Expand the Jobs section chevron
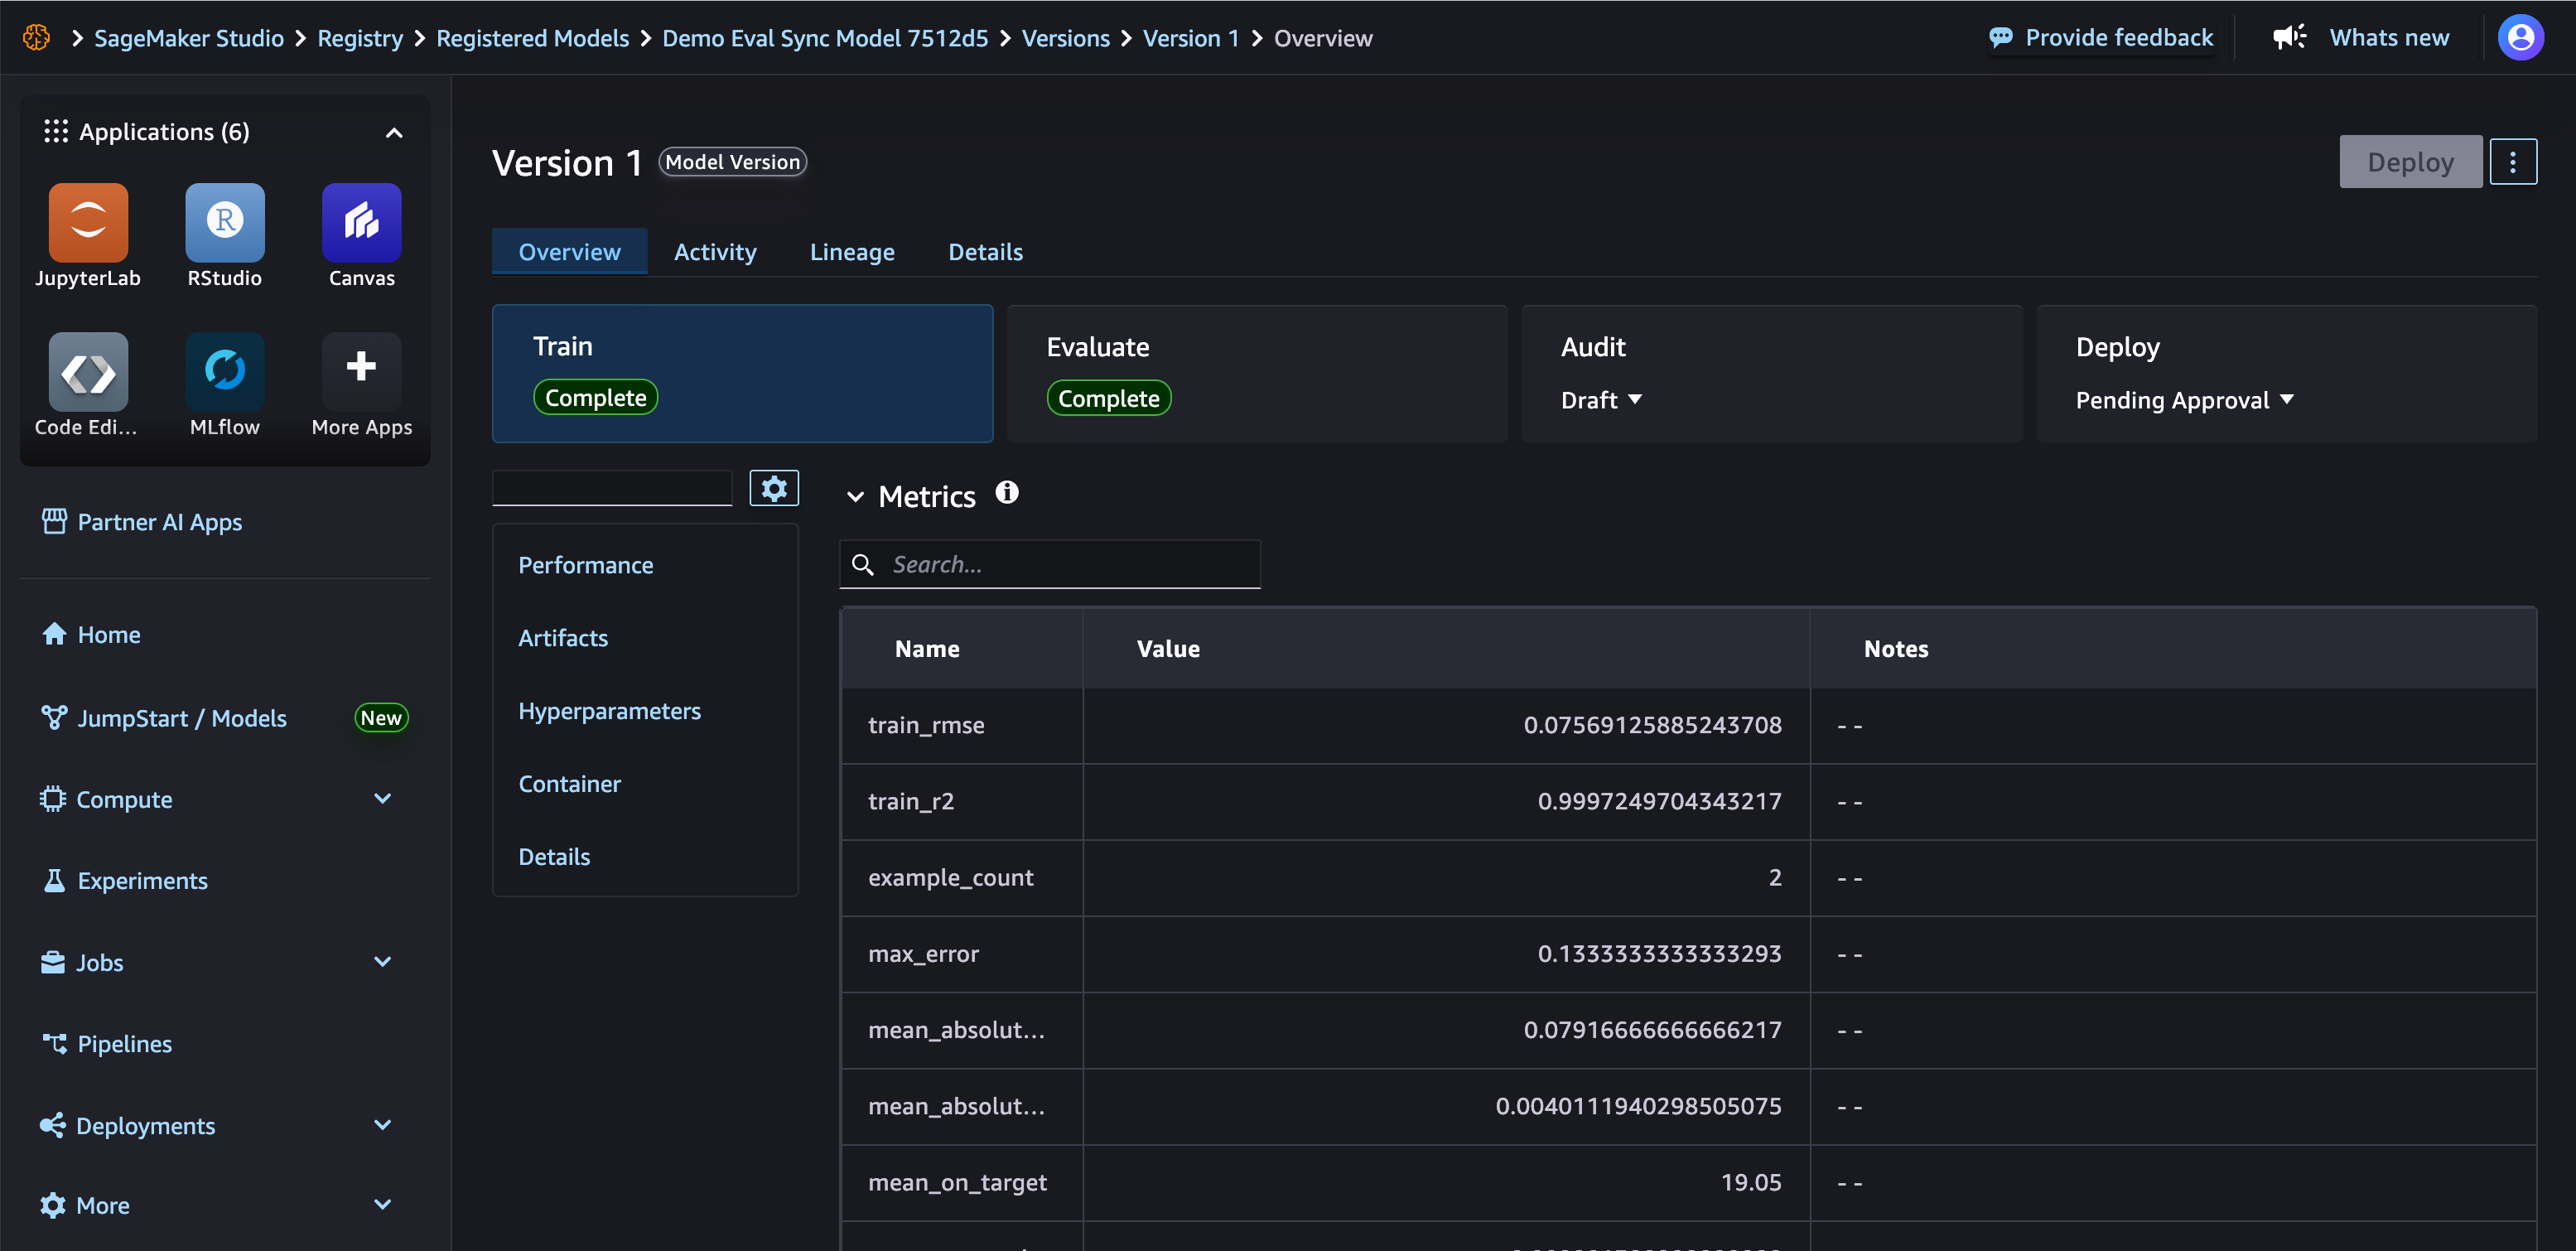 point(382,961)
